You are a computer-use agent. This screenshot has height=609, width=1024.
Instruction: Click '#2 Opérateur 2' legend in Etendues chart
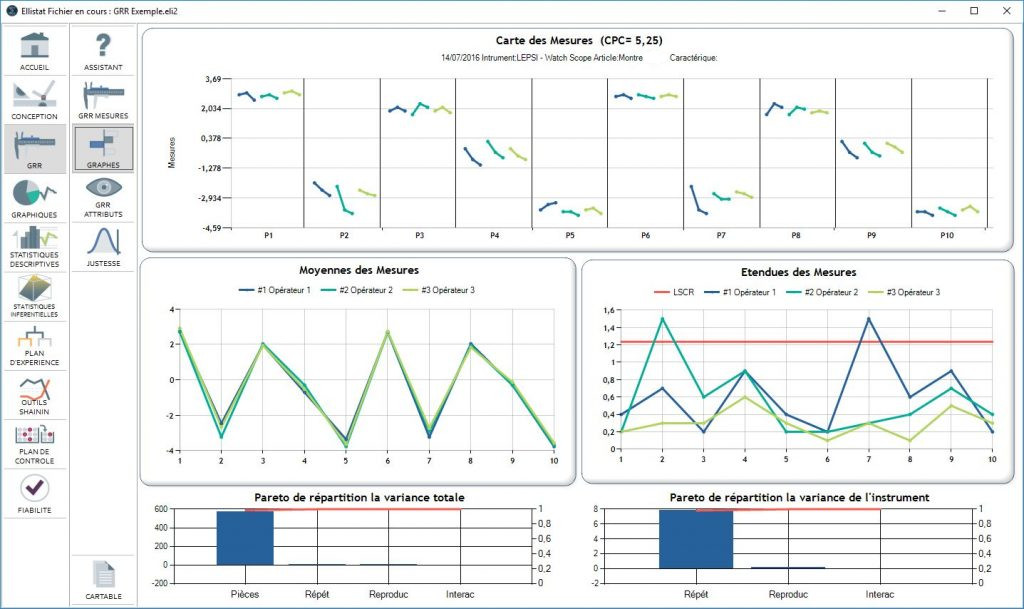823,292
